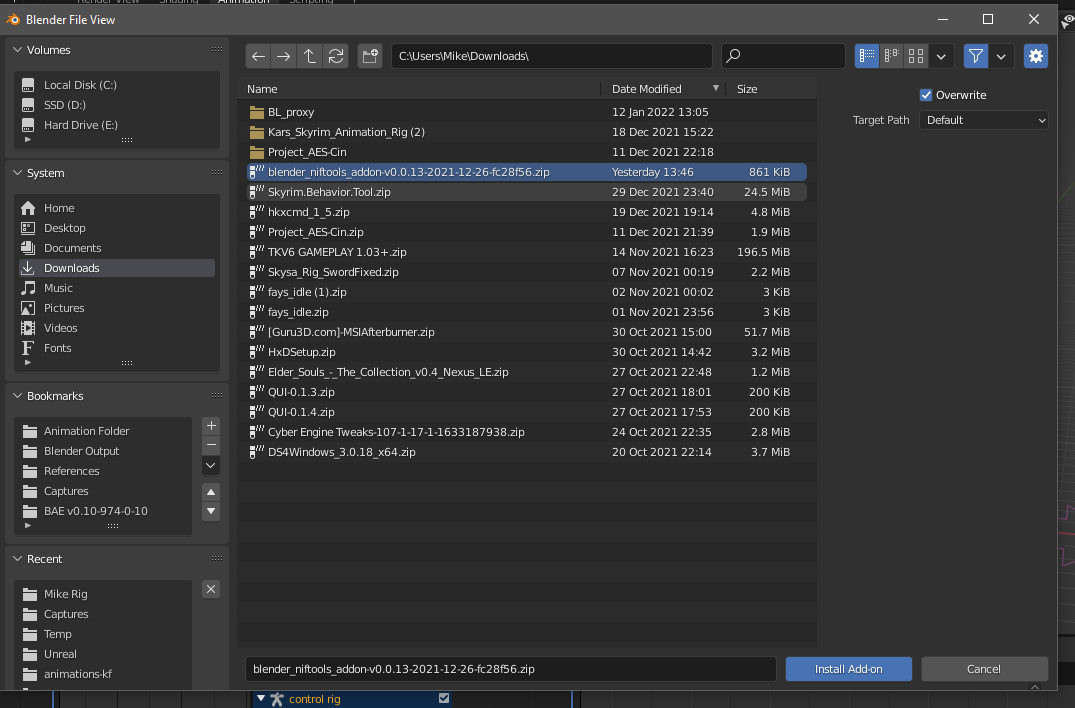
Task: Open Unreal recent folder
Action: coord(103,655)
